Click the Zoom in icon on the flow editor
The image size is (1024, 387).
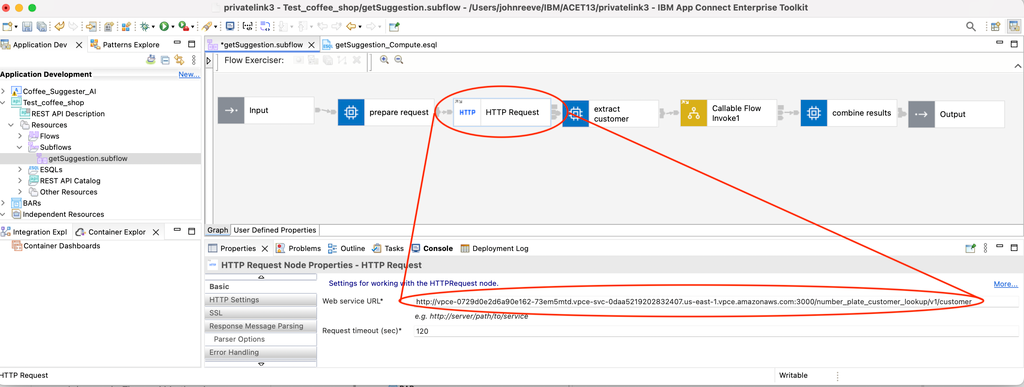(384, 60)
